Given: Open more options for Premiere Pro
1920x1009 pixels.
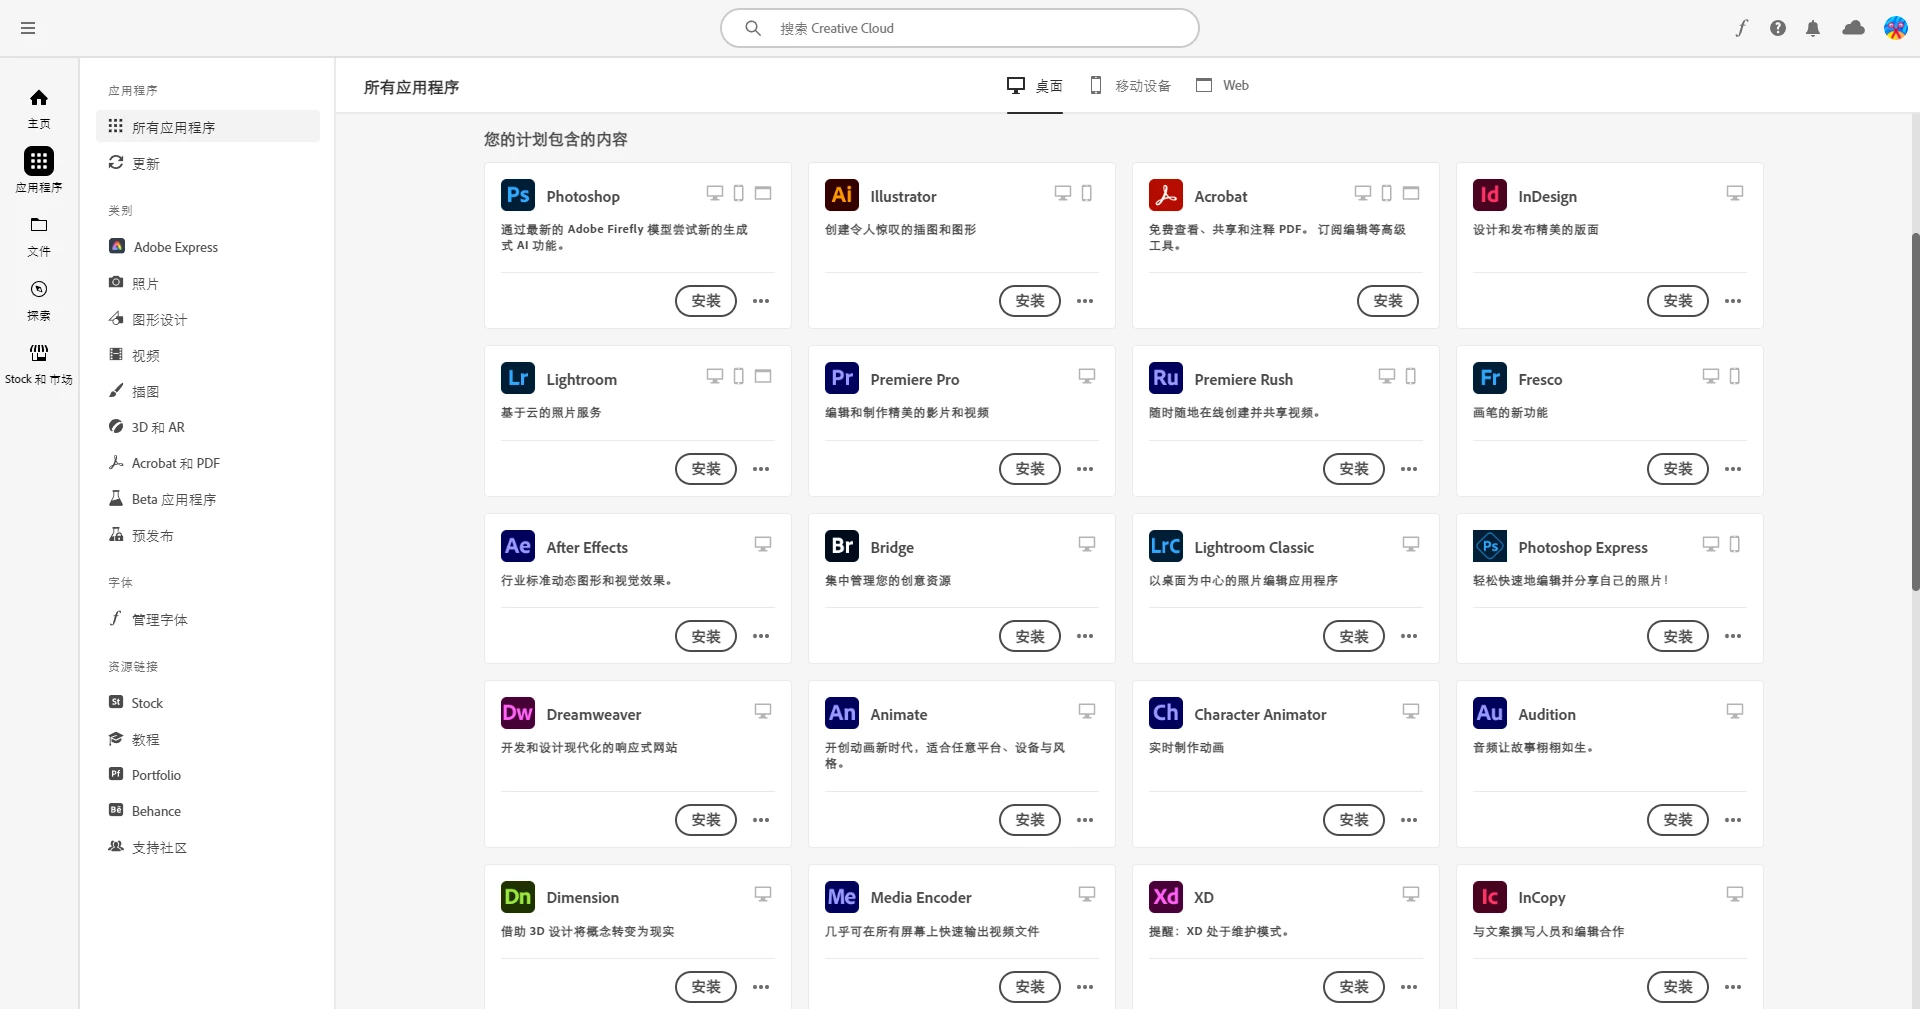Looking at the screenshot, I should (x=1085, y=469).
